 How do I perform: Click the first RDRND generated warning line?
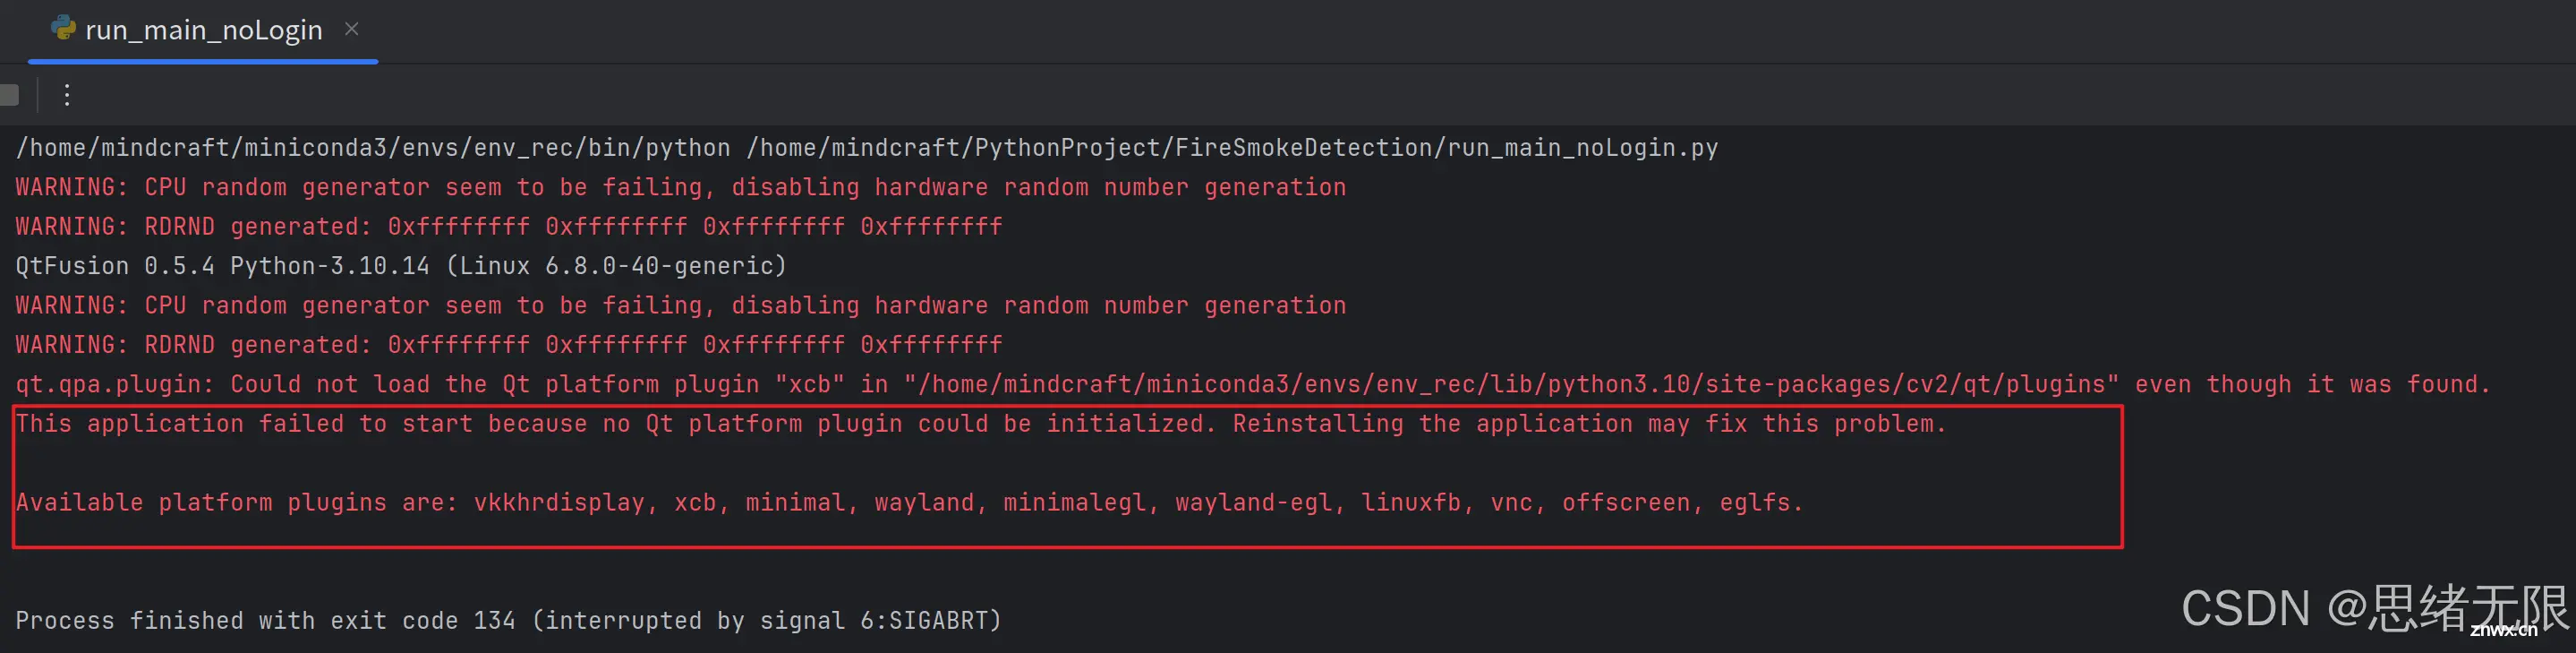click(509, 227)
